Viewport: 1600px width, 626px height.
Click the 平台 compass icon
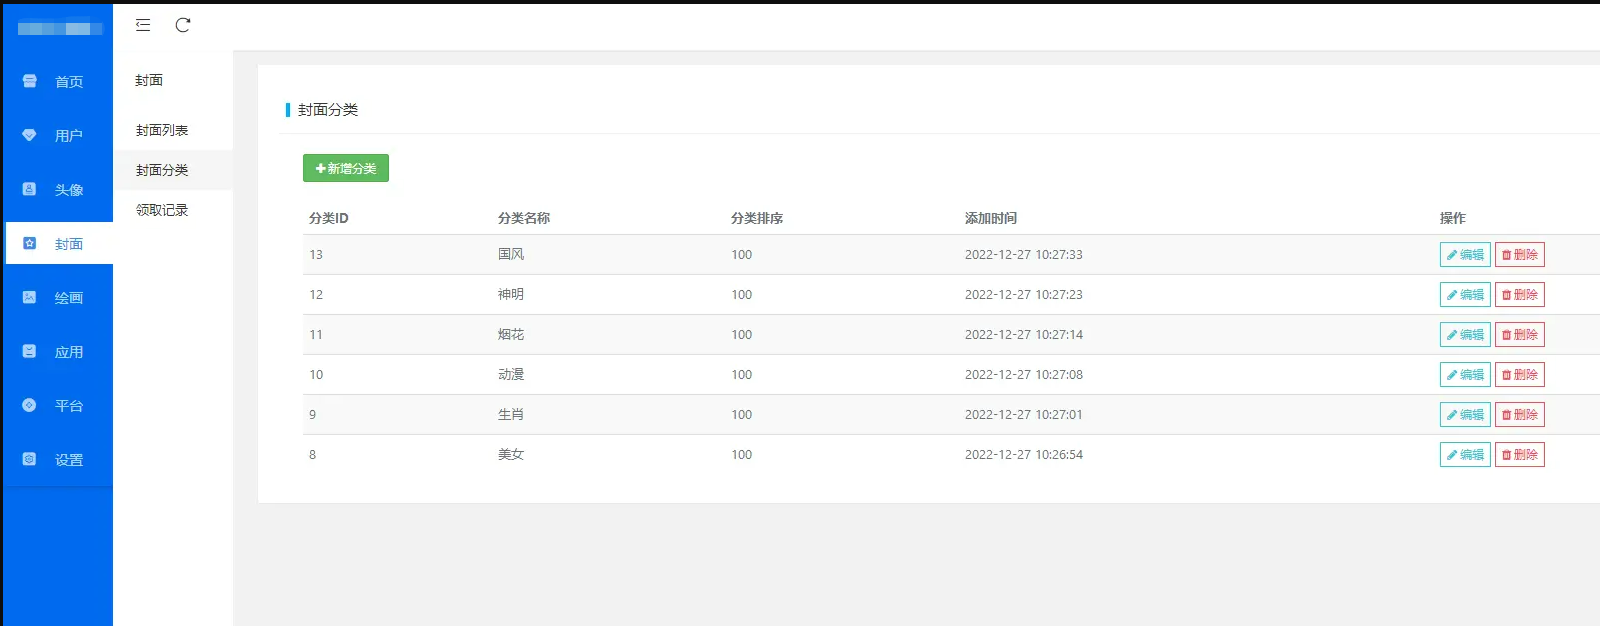pos(29,405)
